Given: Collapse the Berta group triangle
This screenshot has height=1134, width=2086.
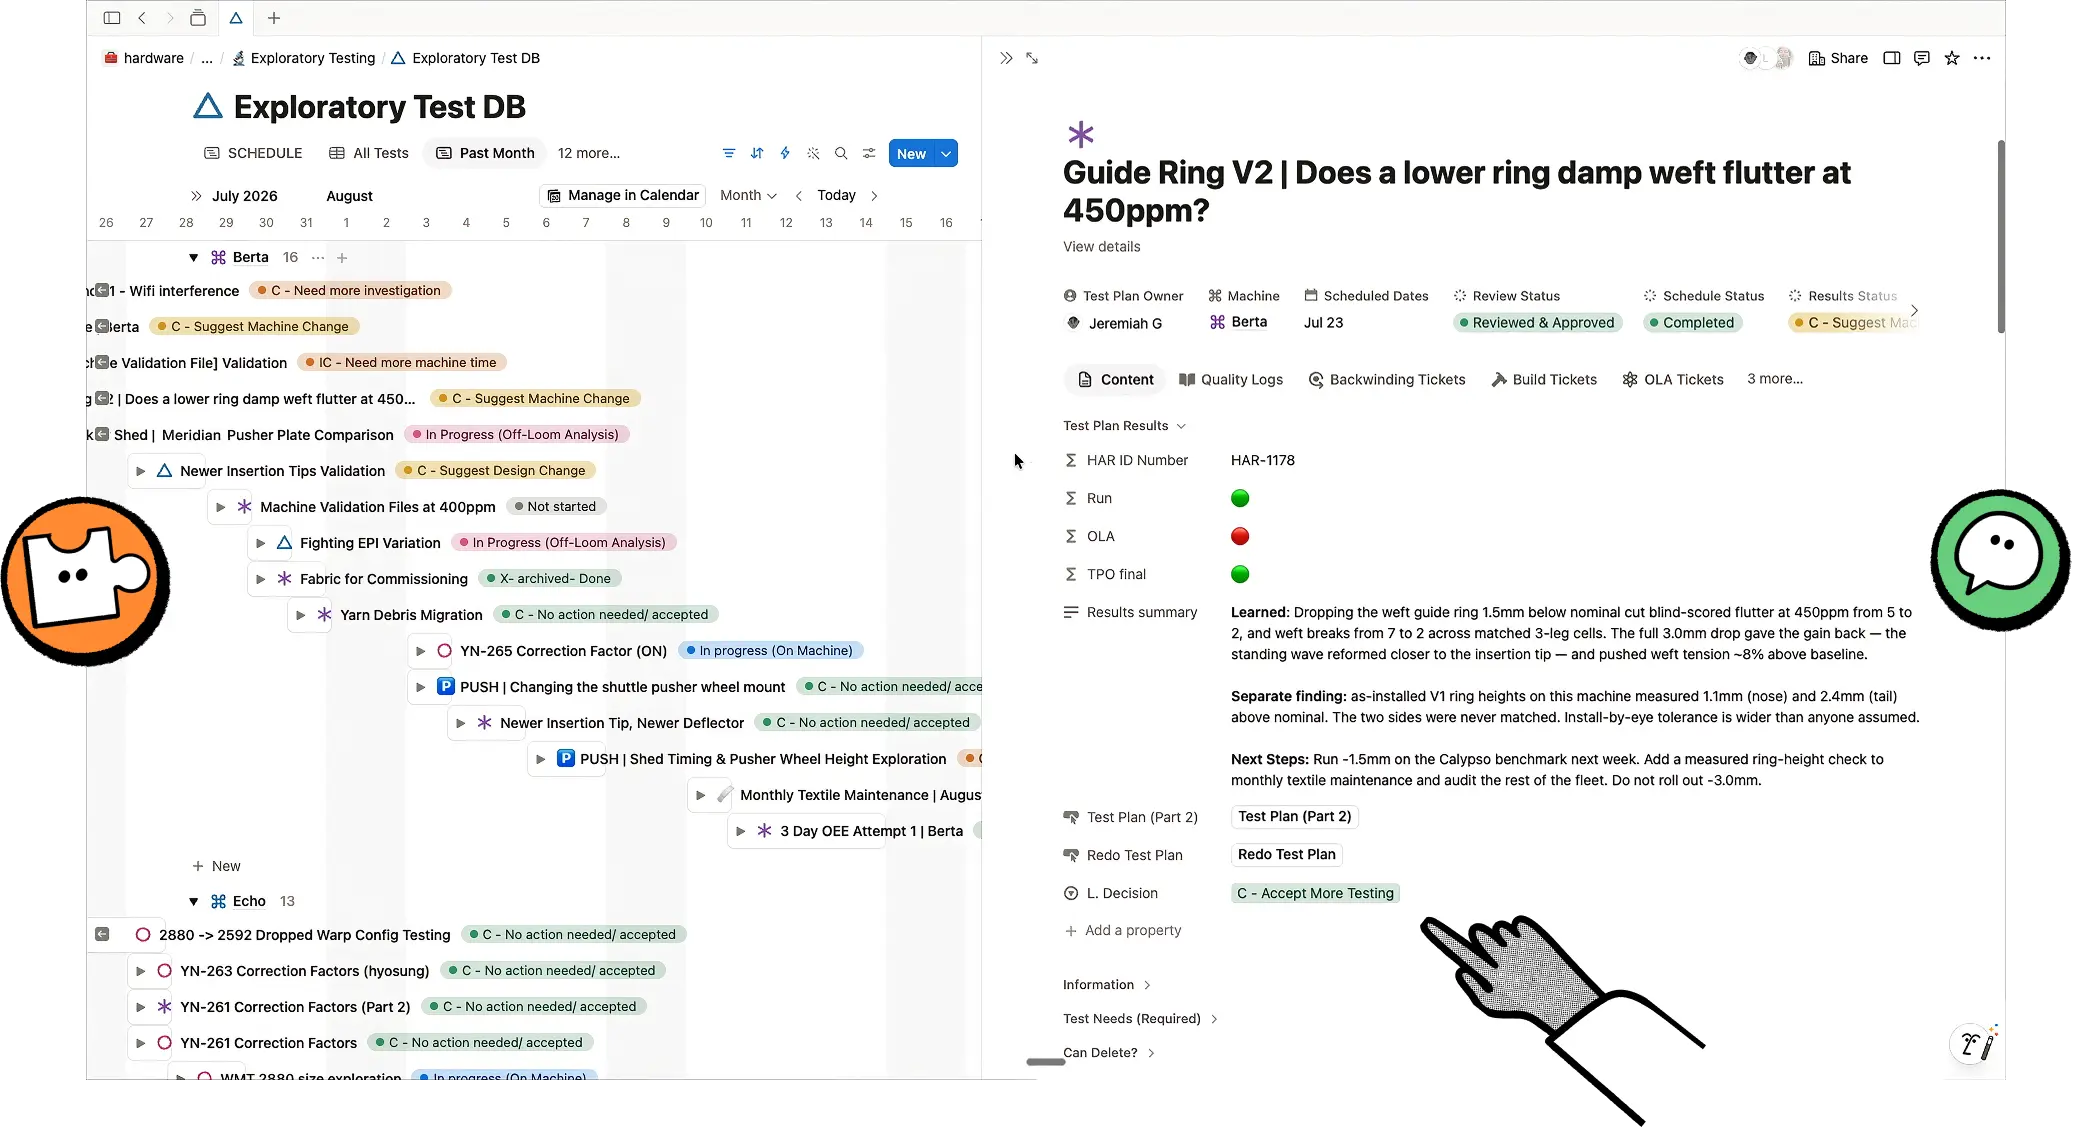Looking at the screenshot, I should click(x=193, y=257).
